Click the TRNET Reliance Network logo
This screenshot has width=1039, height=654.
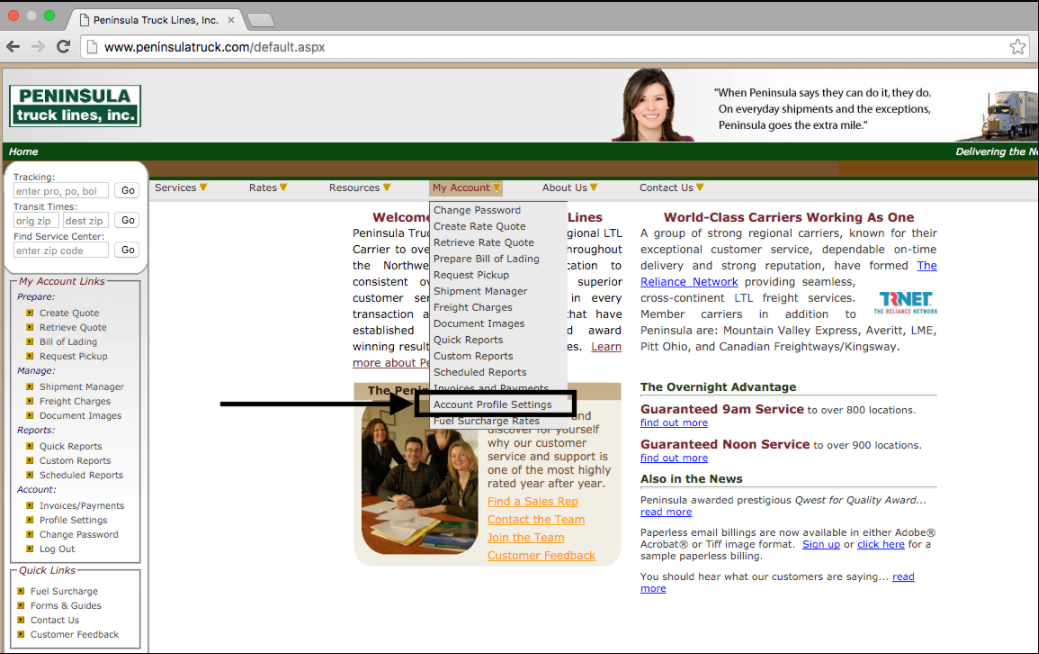[905, 302]
